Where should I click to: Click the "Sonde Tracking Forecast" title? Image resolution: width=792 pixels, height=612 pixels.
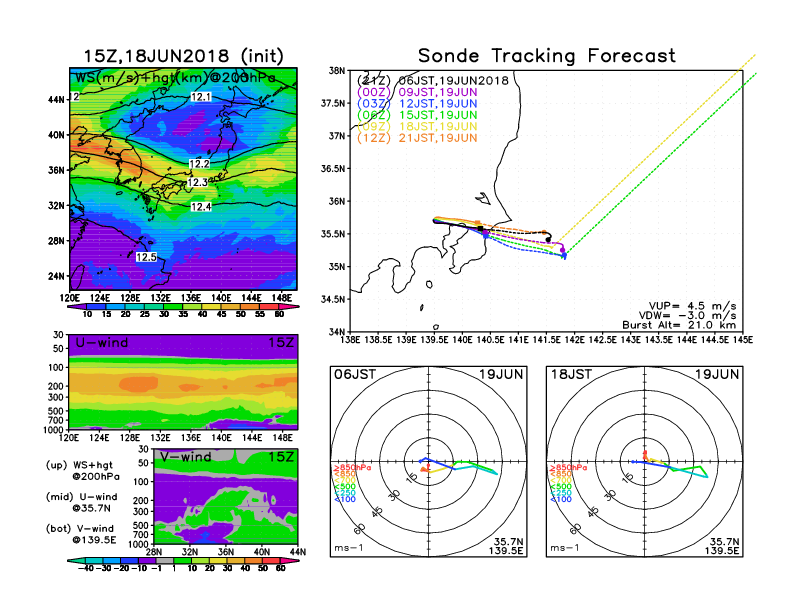pos(547,56)
